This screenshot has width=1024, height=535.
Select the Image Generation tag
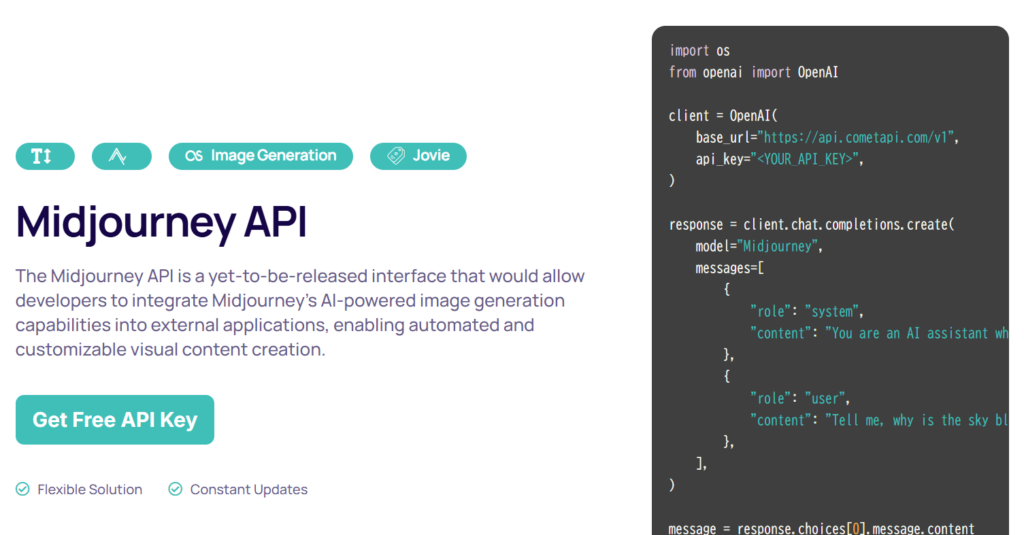(261, 156)
